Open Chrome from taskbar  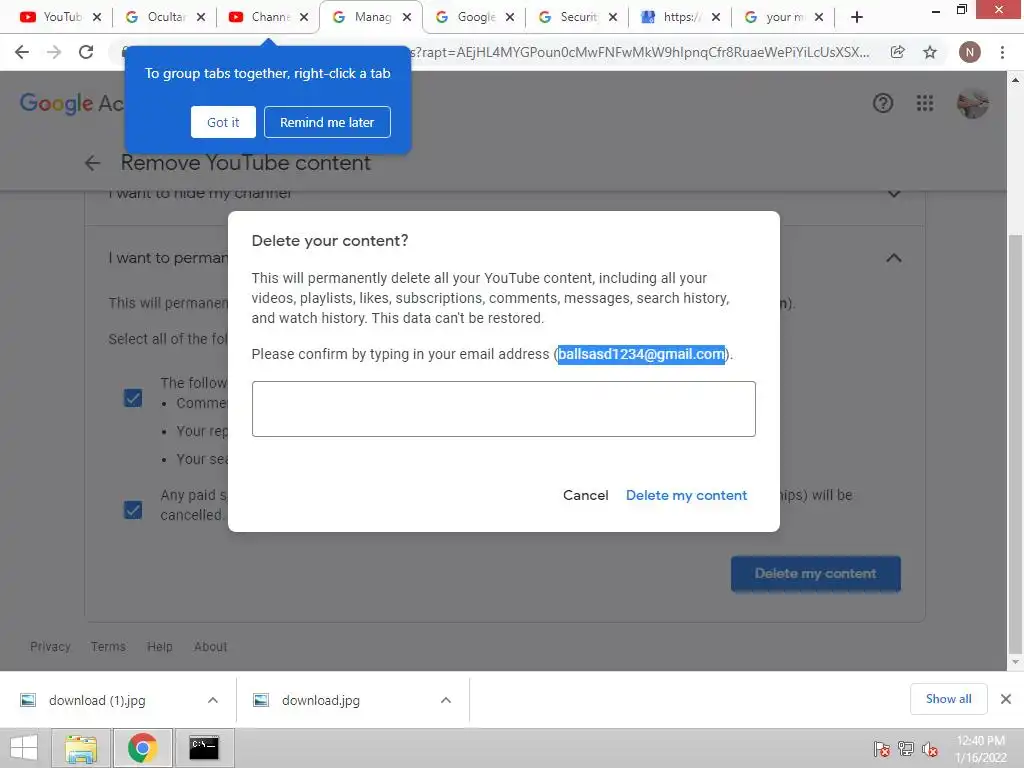tap(142, 748)
